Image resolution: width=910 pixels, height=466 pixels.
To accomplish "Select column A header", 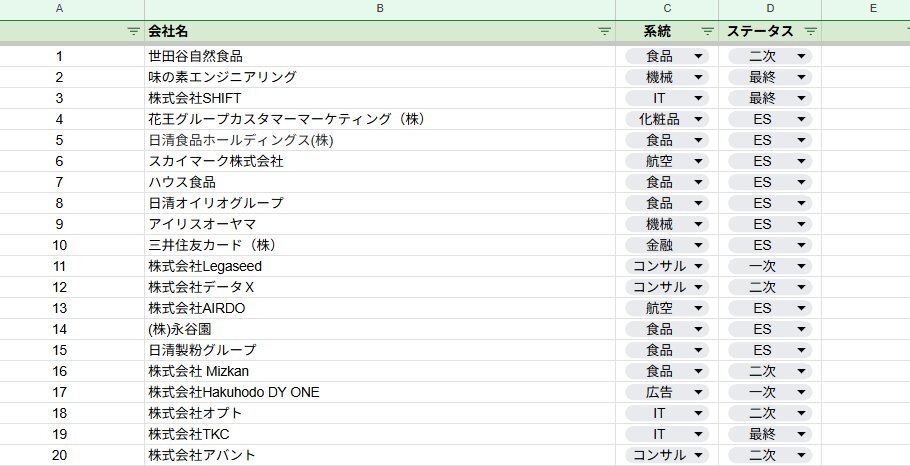I will click(59, 9).
